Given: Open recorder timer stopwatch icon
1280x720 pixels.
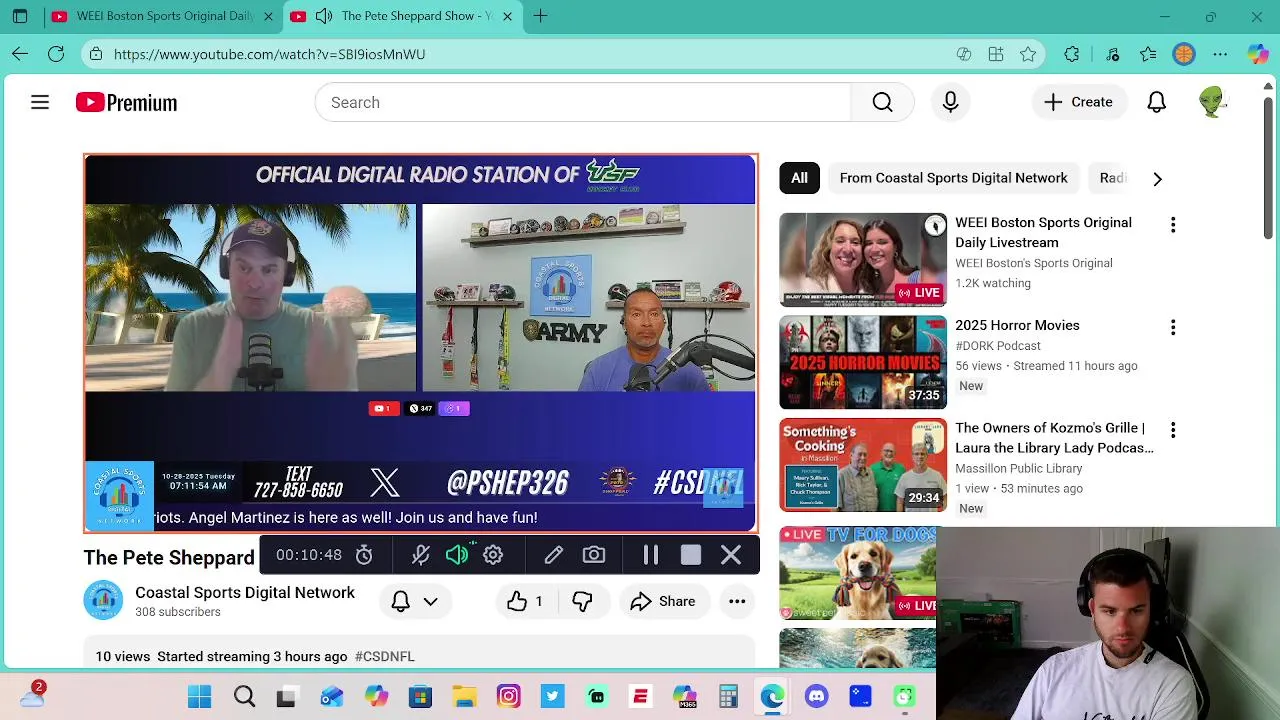Looking at the screenshot, I should tap(364, 555).
